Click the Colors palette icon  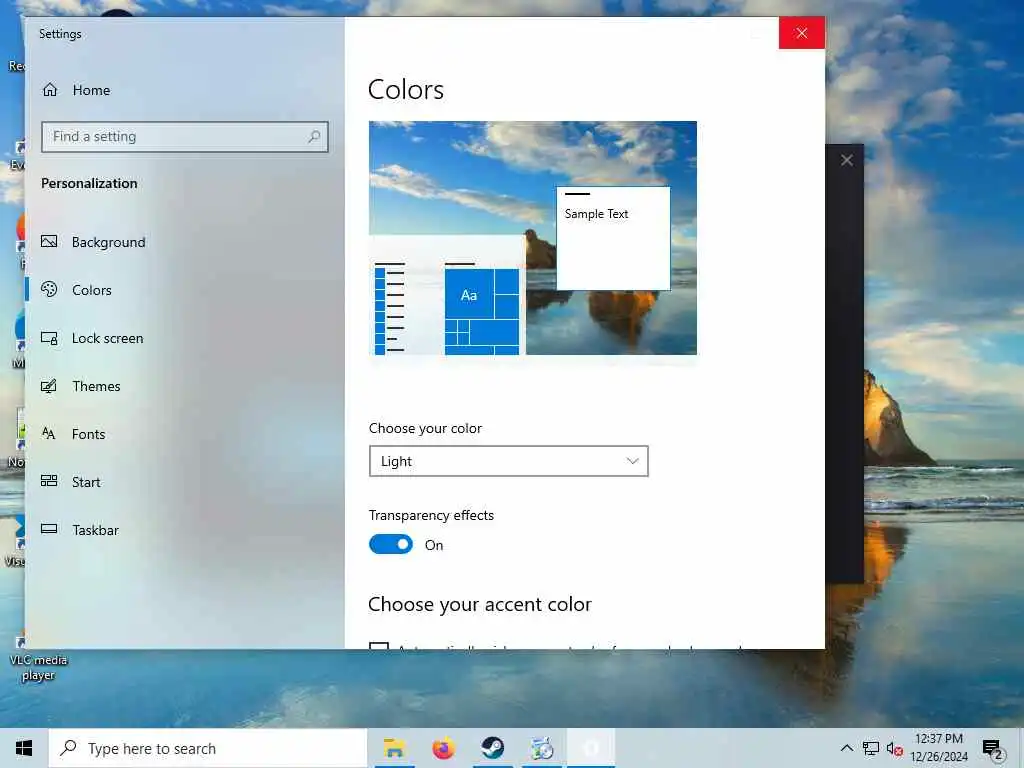[49, 289]
